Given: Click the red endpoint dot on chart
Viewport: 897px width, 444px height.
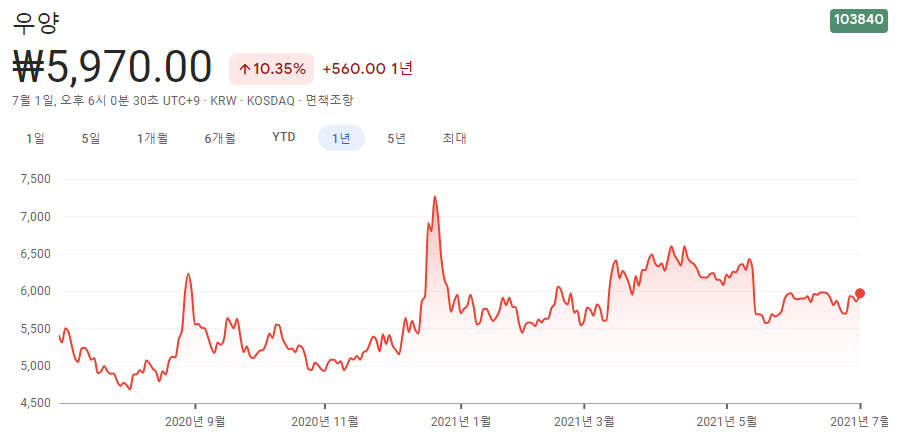Looking at the screenshot, I should point(860,293).
